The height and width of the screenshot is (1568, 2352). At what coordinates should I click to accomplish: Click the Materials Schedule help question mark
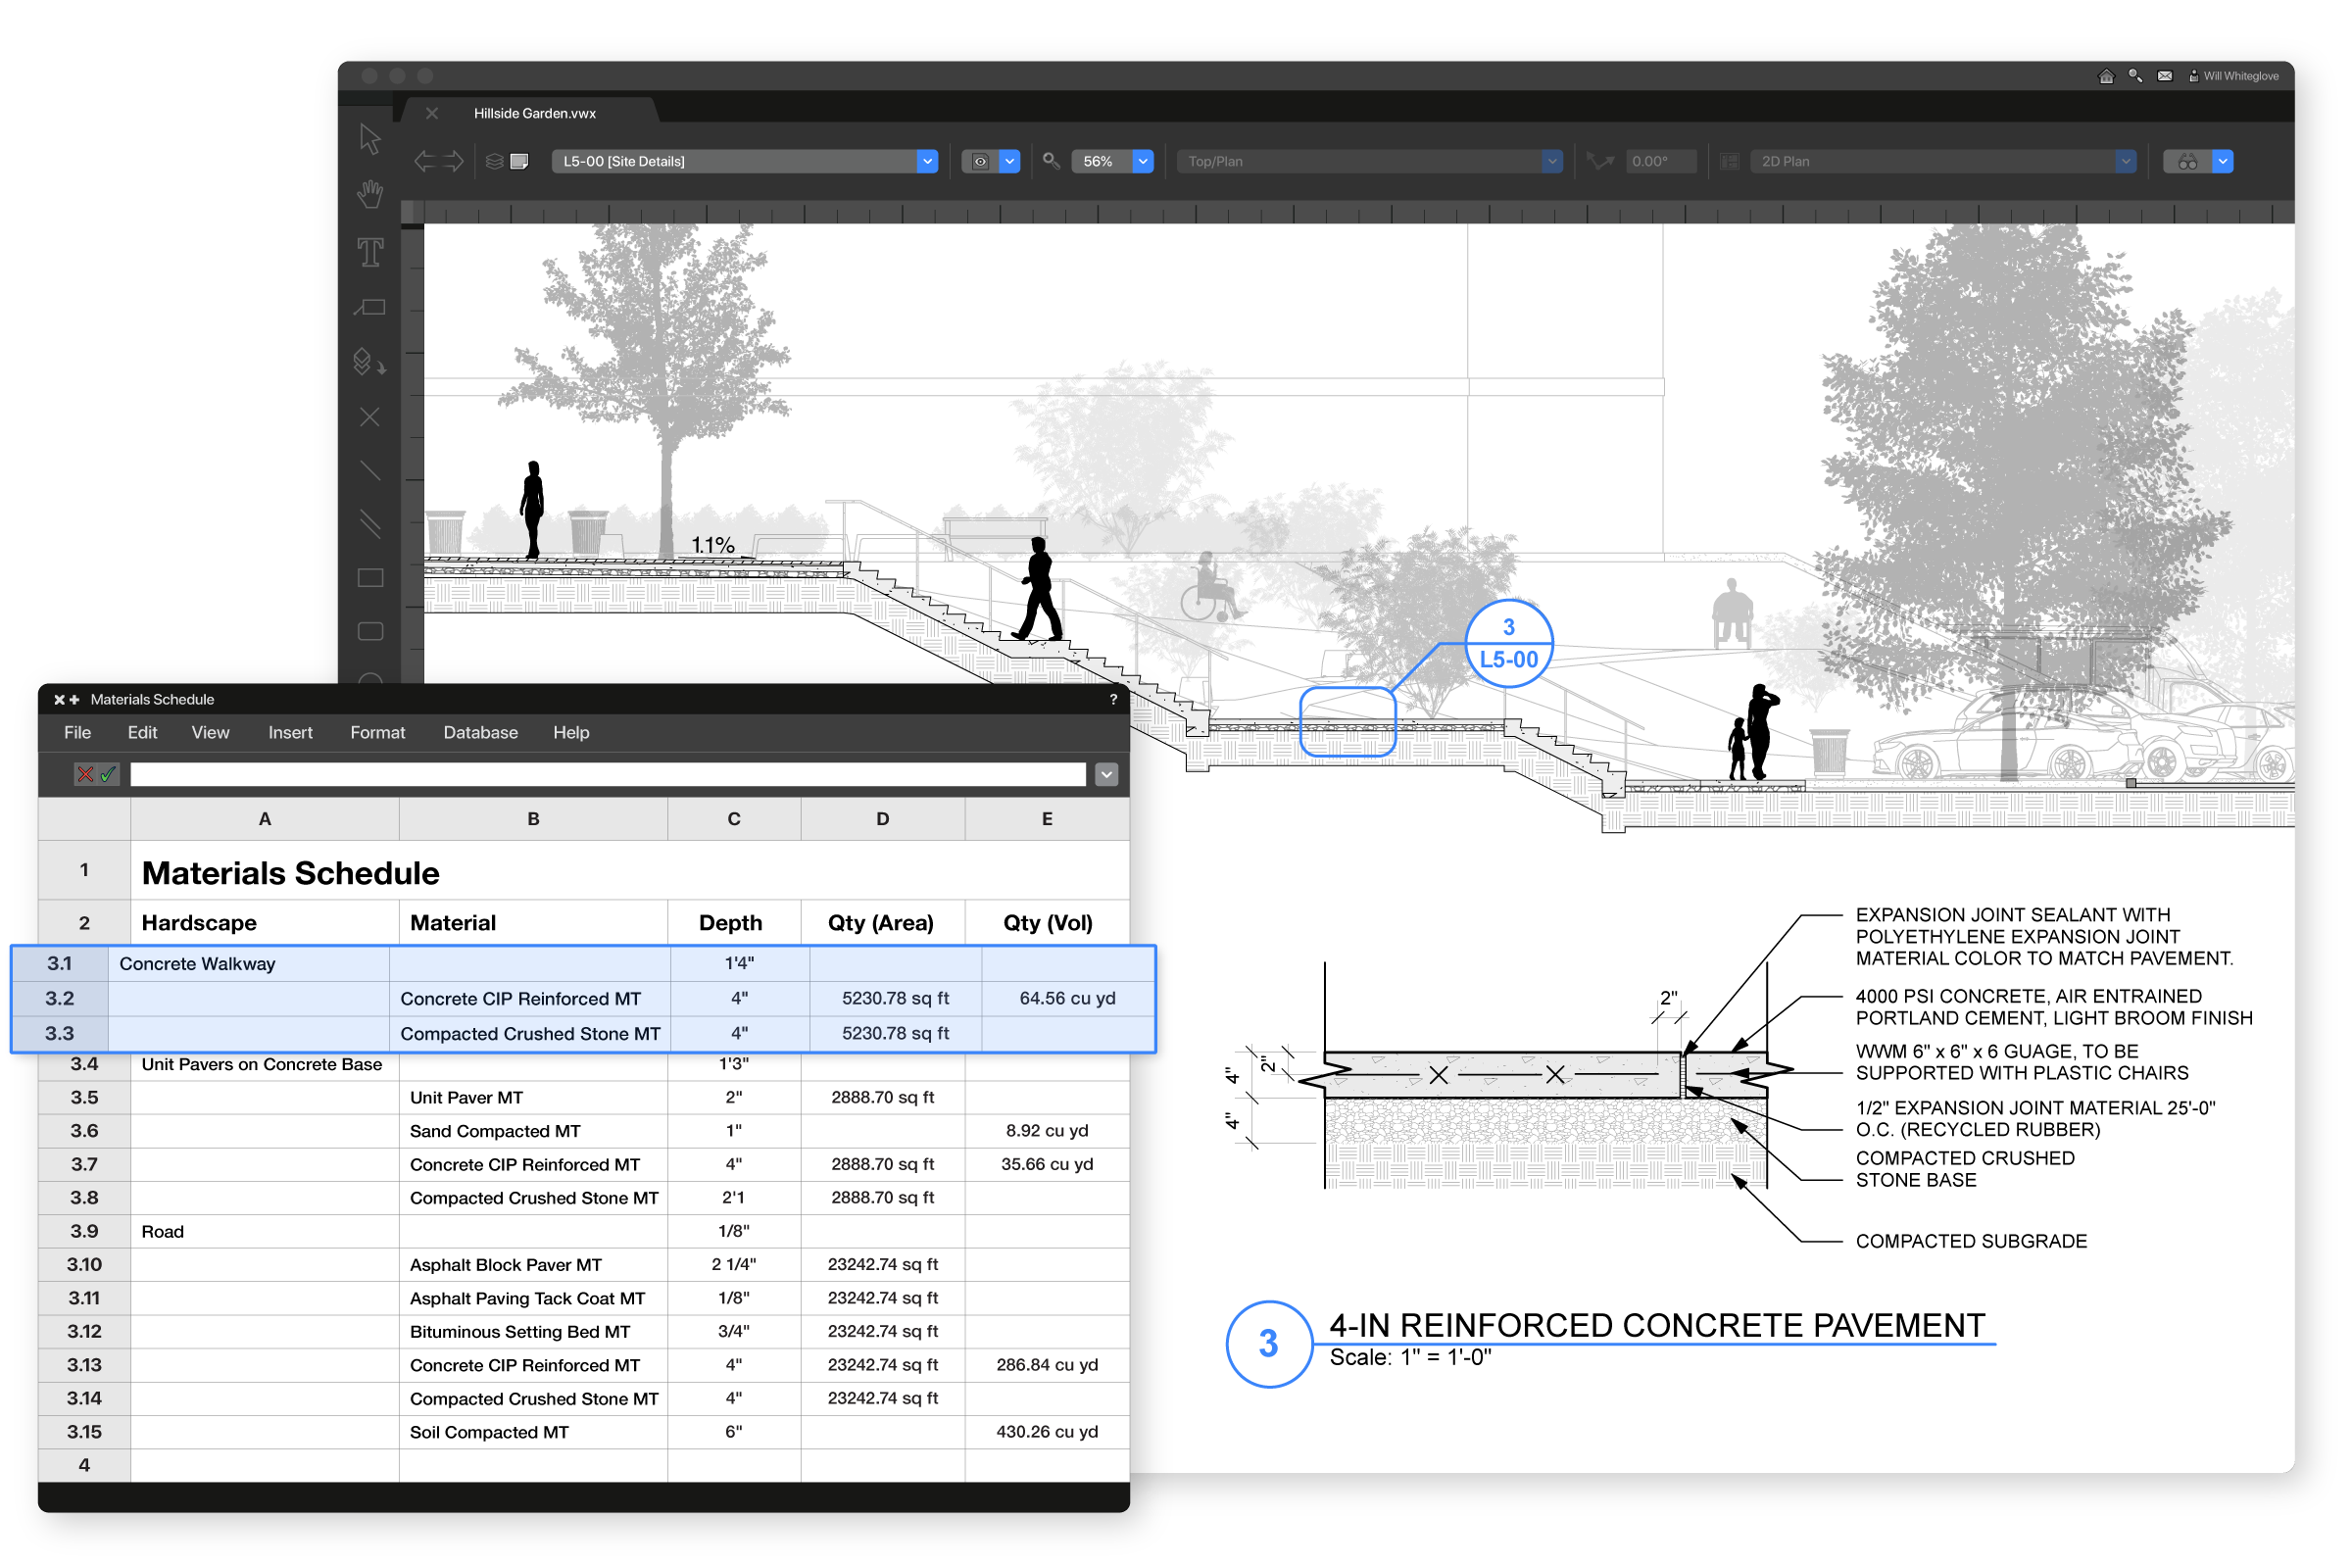click(1113, 699)
